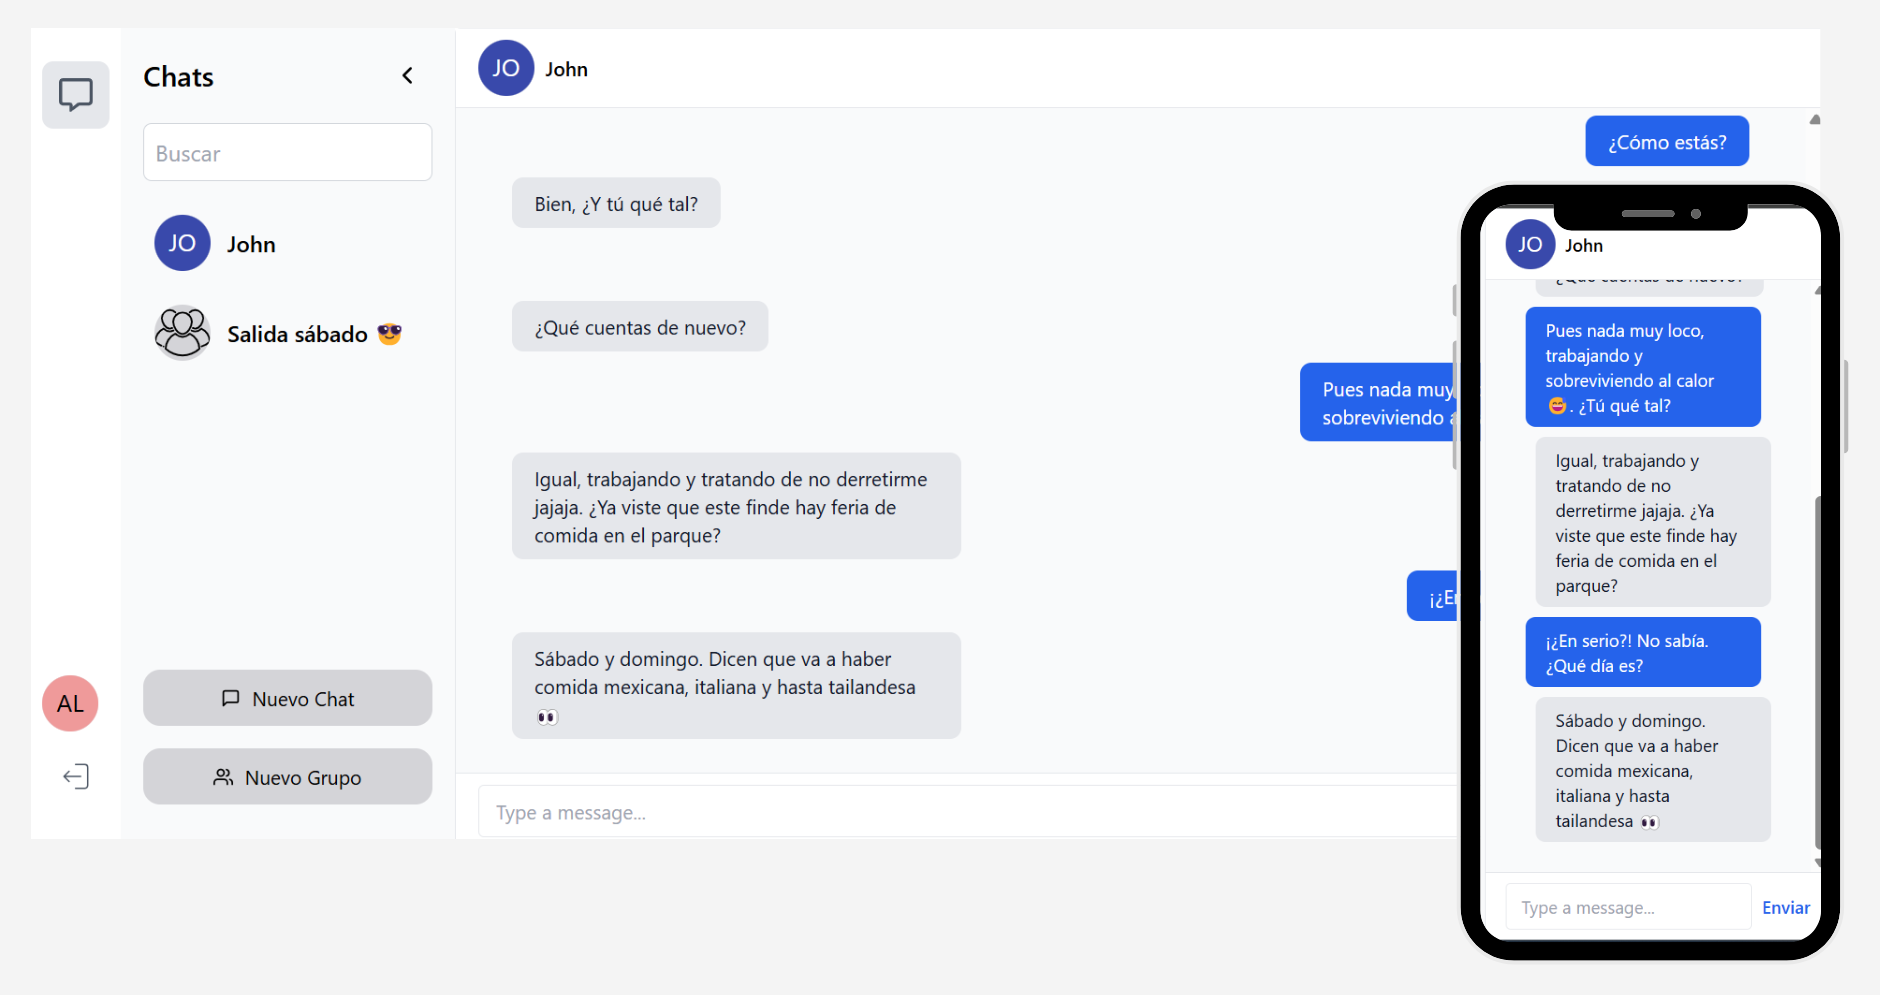Click the people icon on the Nuevo Grupo button
This screenshot has width=1880, height=995.
click(x=221, y=776)
